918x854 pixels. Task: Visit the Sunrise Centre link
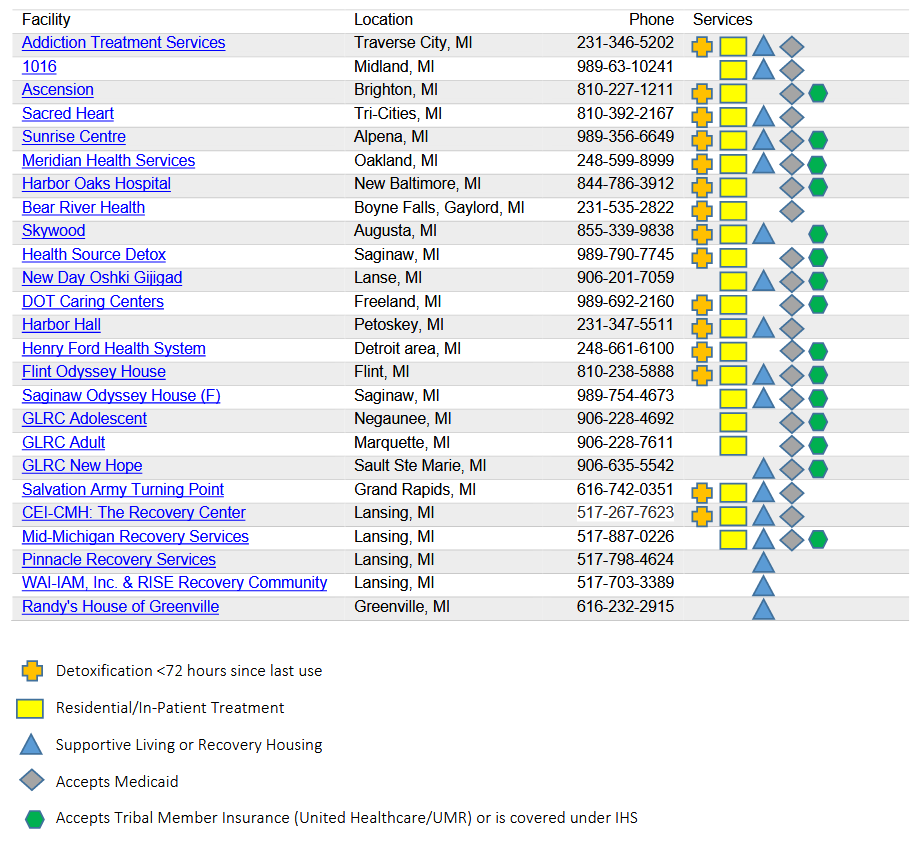click(x=74, y=136)
